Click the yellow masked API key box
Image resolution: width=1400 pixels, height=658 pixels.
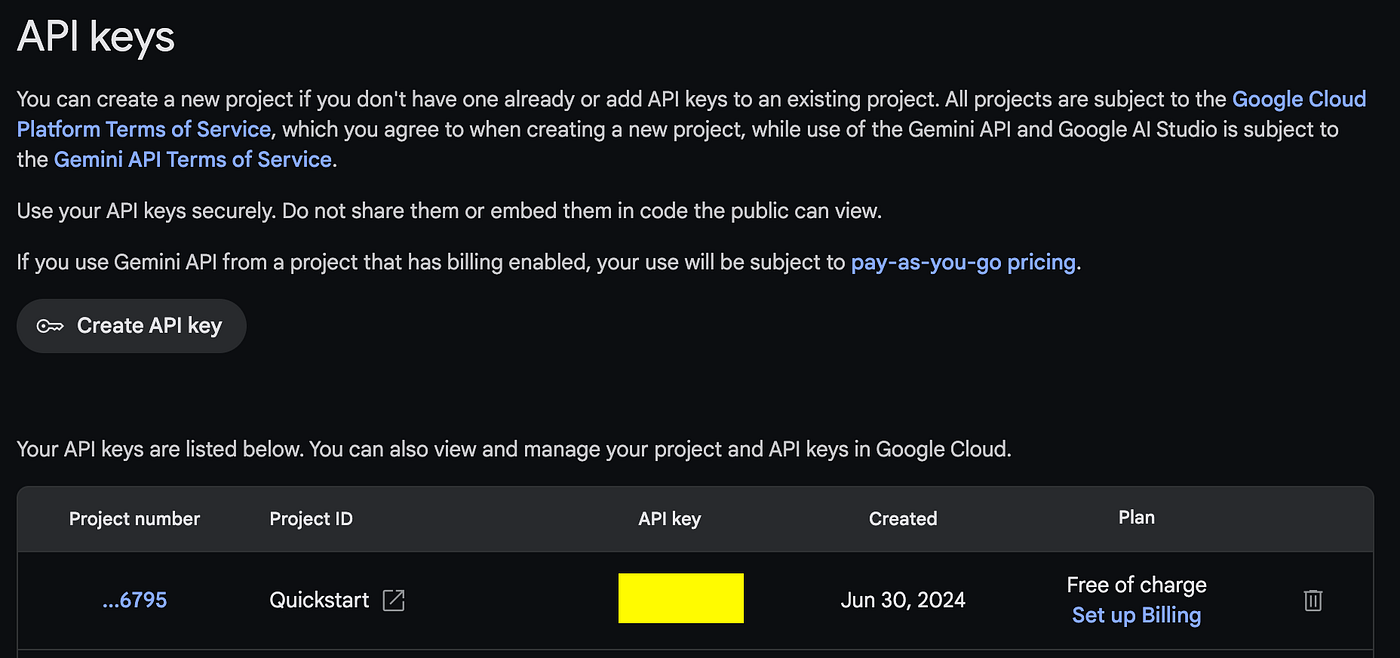(681, 598)
